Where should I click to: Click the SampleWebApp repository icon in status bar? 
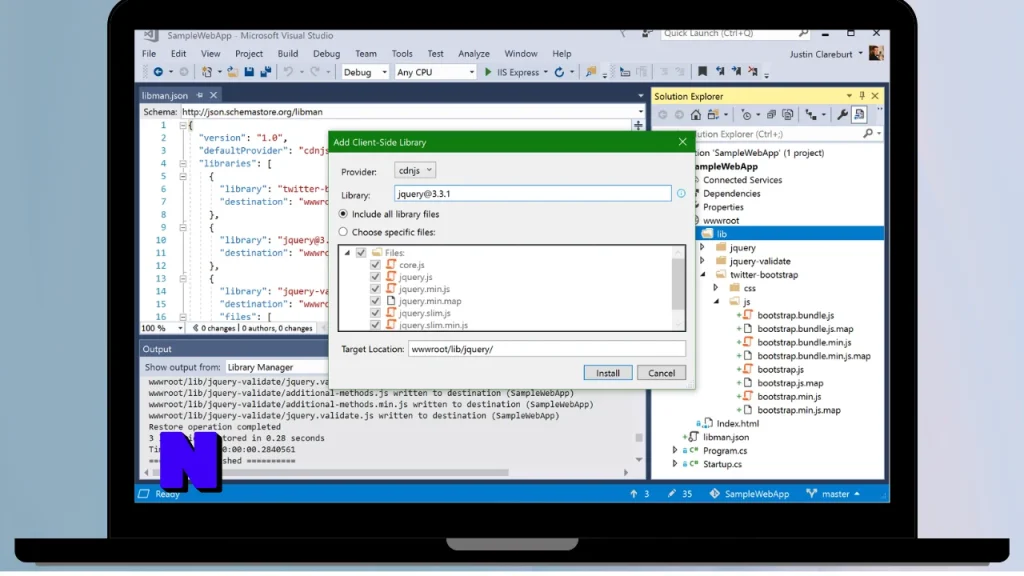point(714,494)
